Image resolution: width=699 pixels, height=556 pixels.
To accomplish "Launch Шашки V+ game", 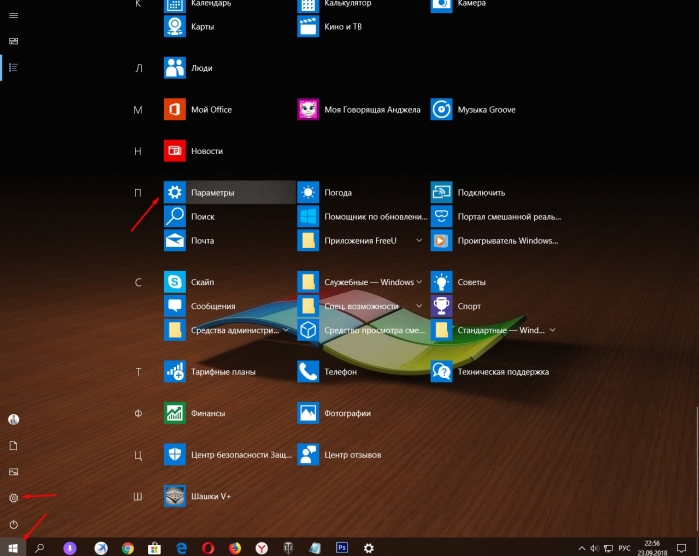I will point(197,496).
